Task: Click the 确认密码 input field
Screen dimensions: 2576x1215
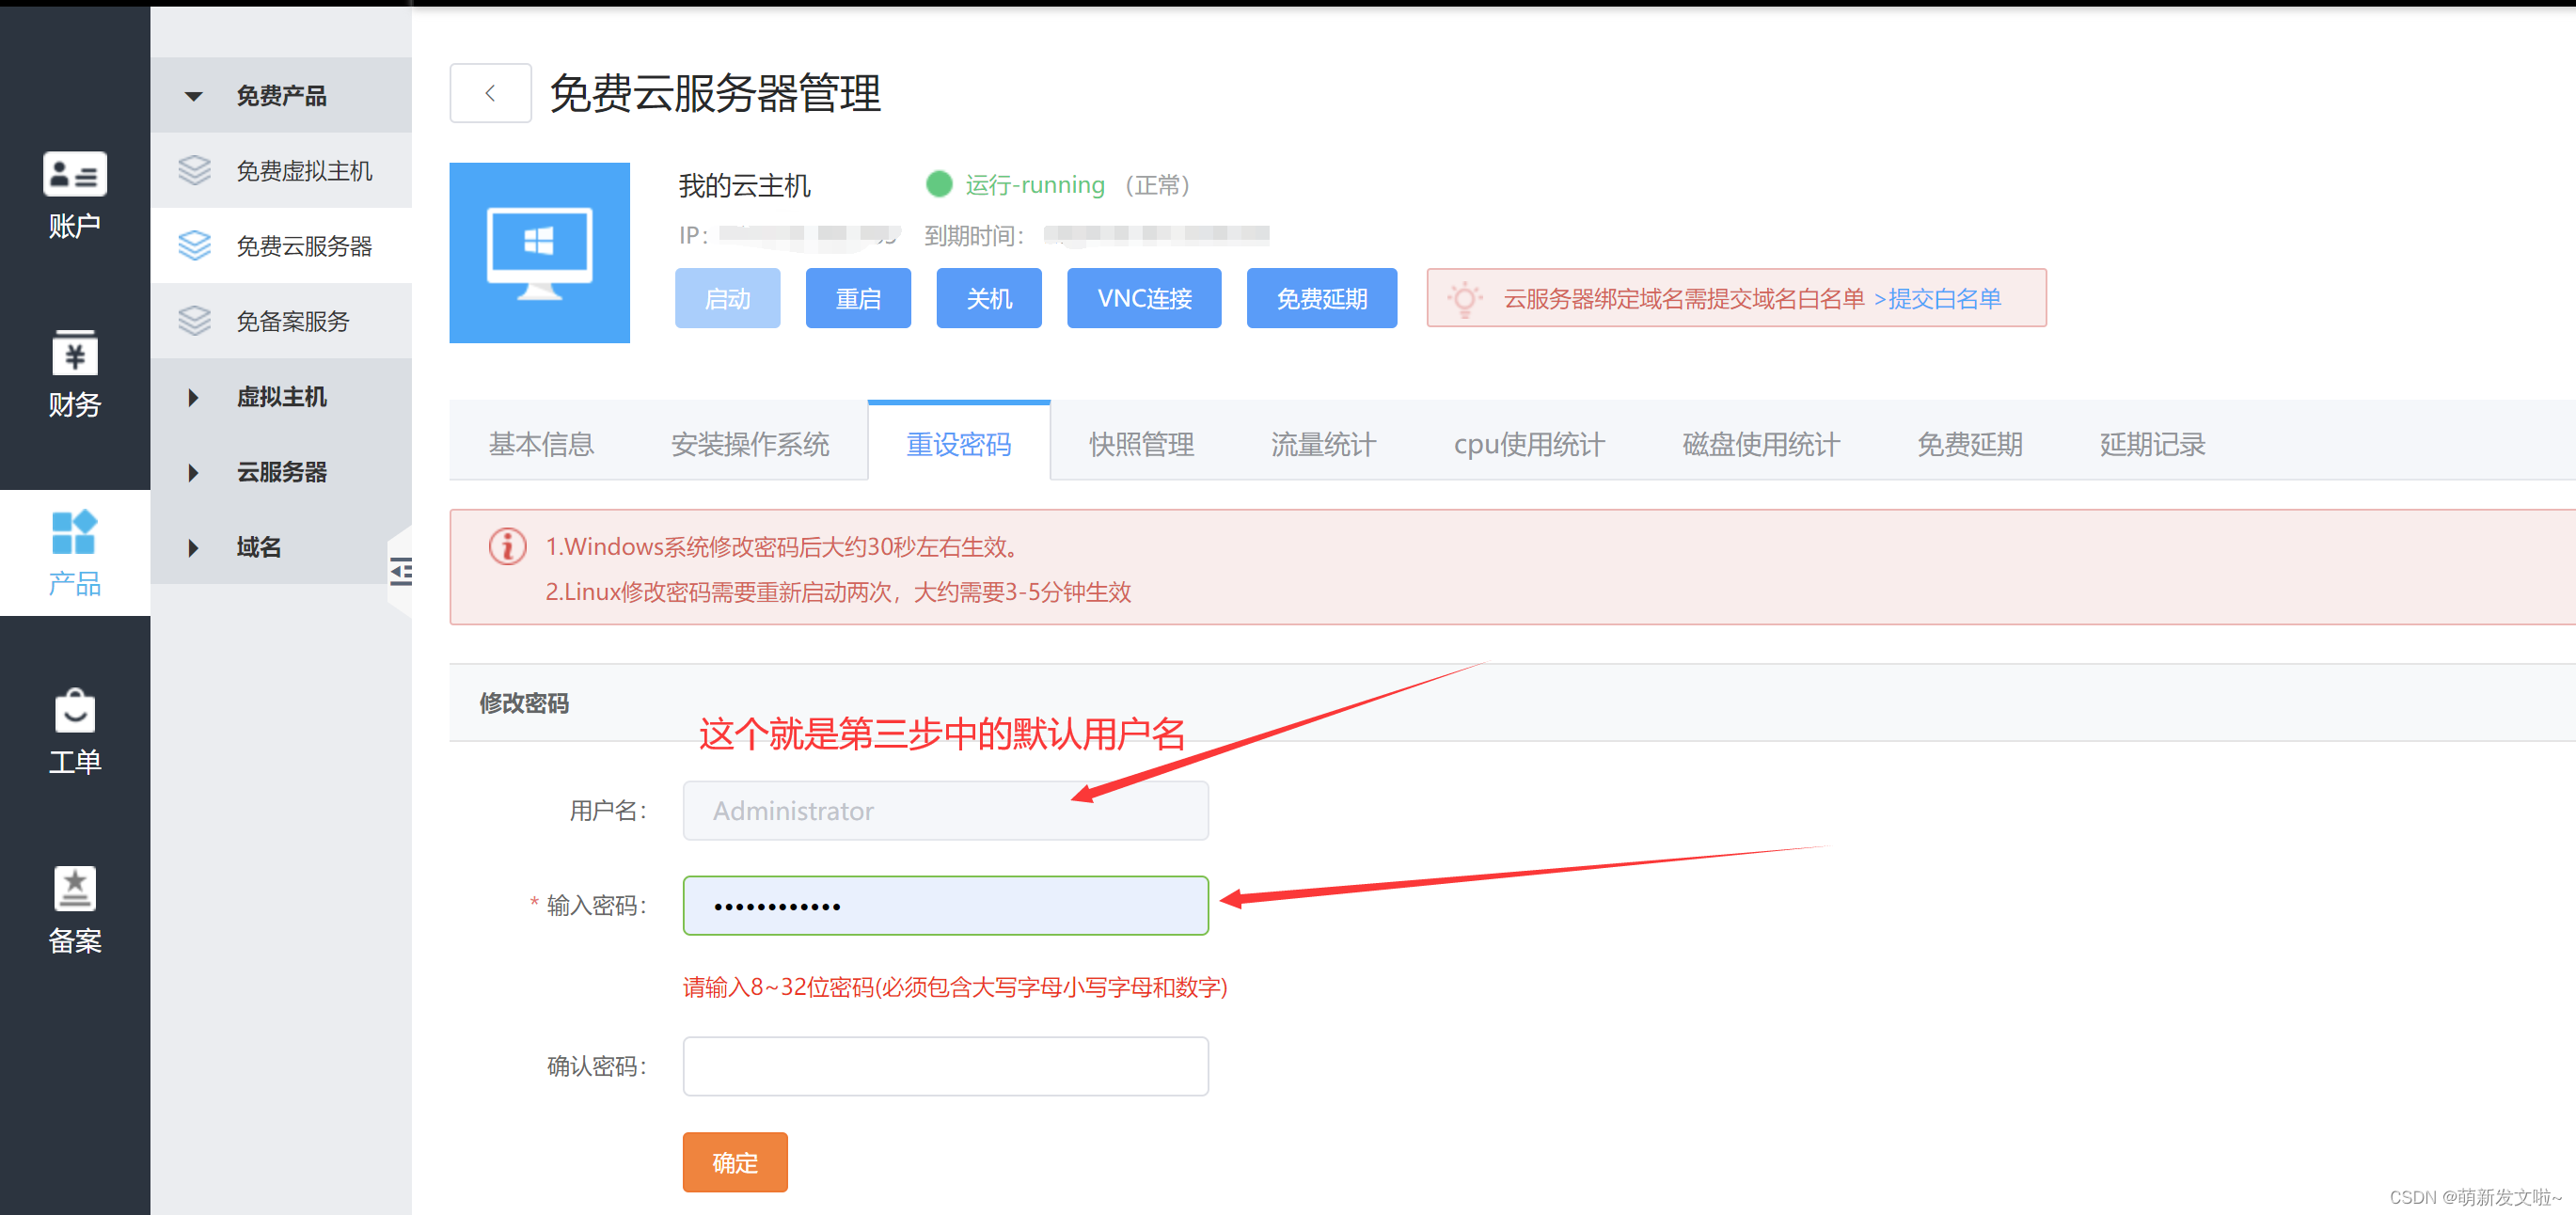Action: (945, 1066)
